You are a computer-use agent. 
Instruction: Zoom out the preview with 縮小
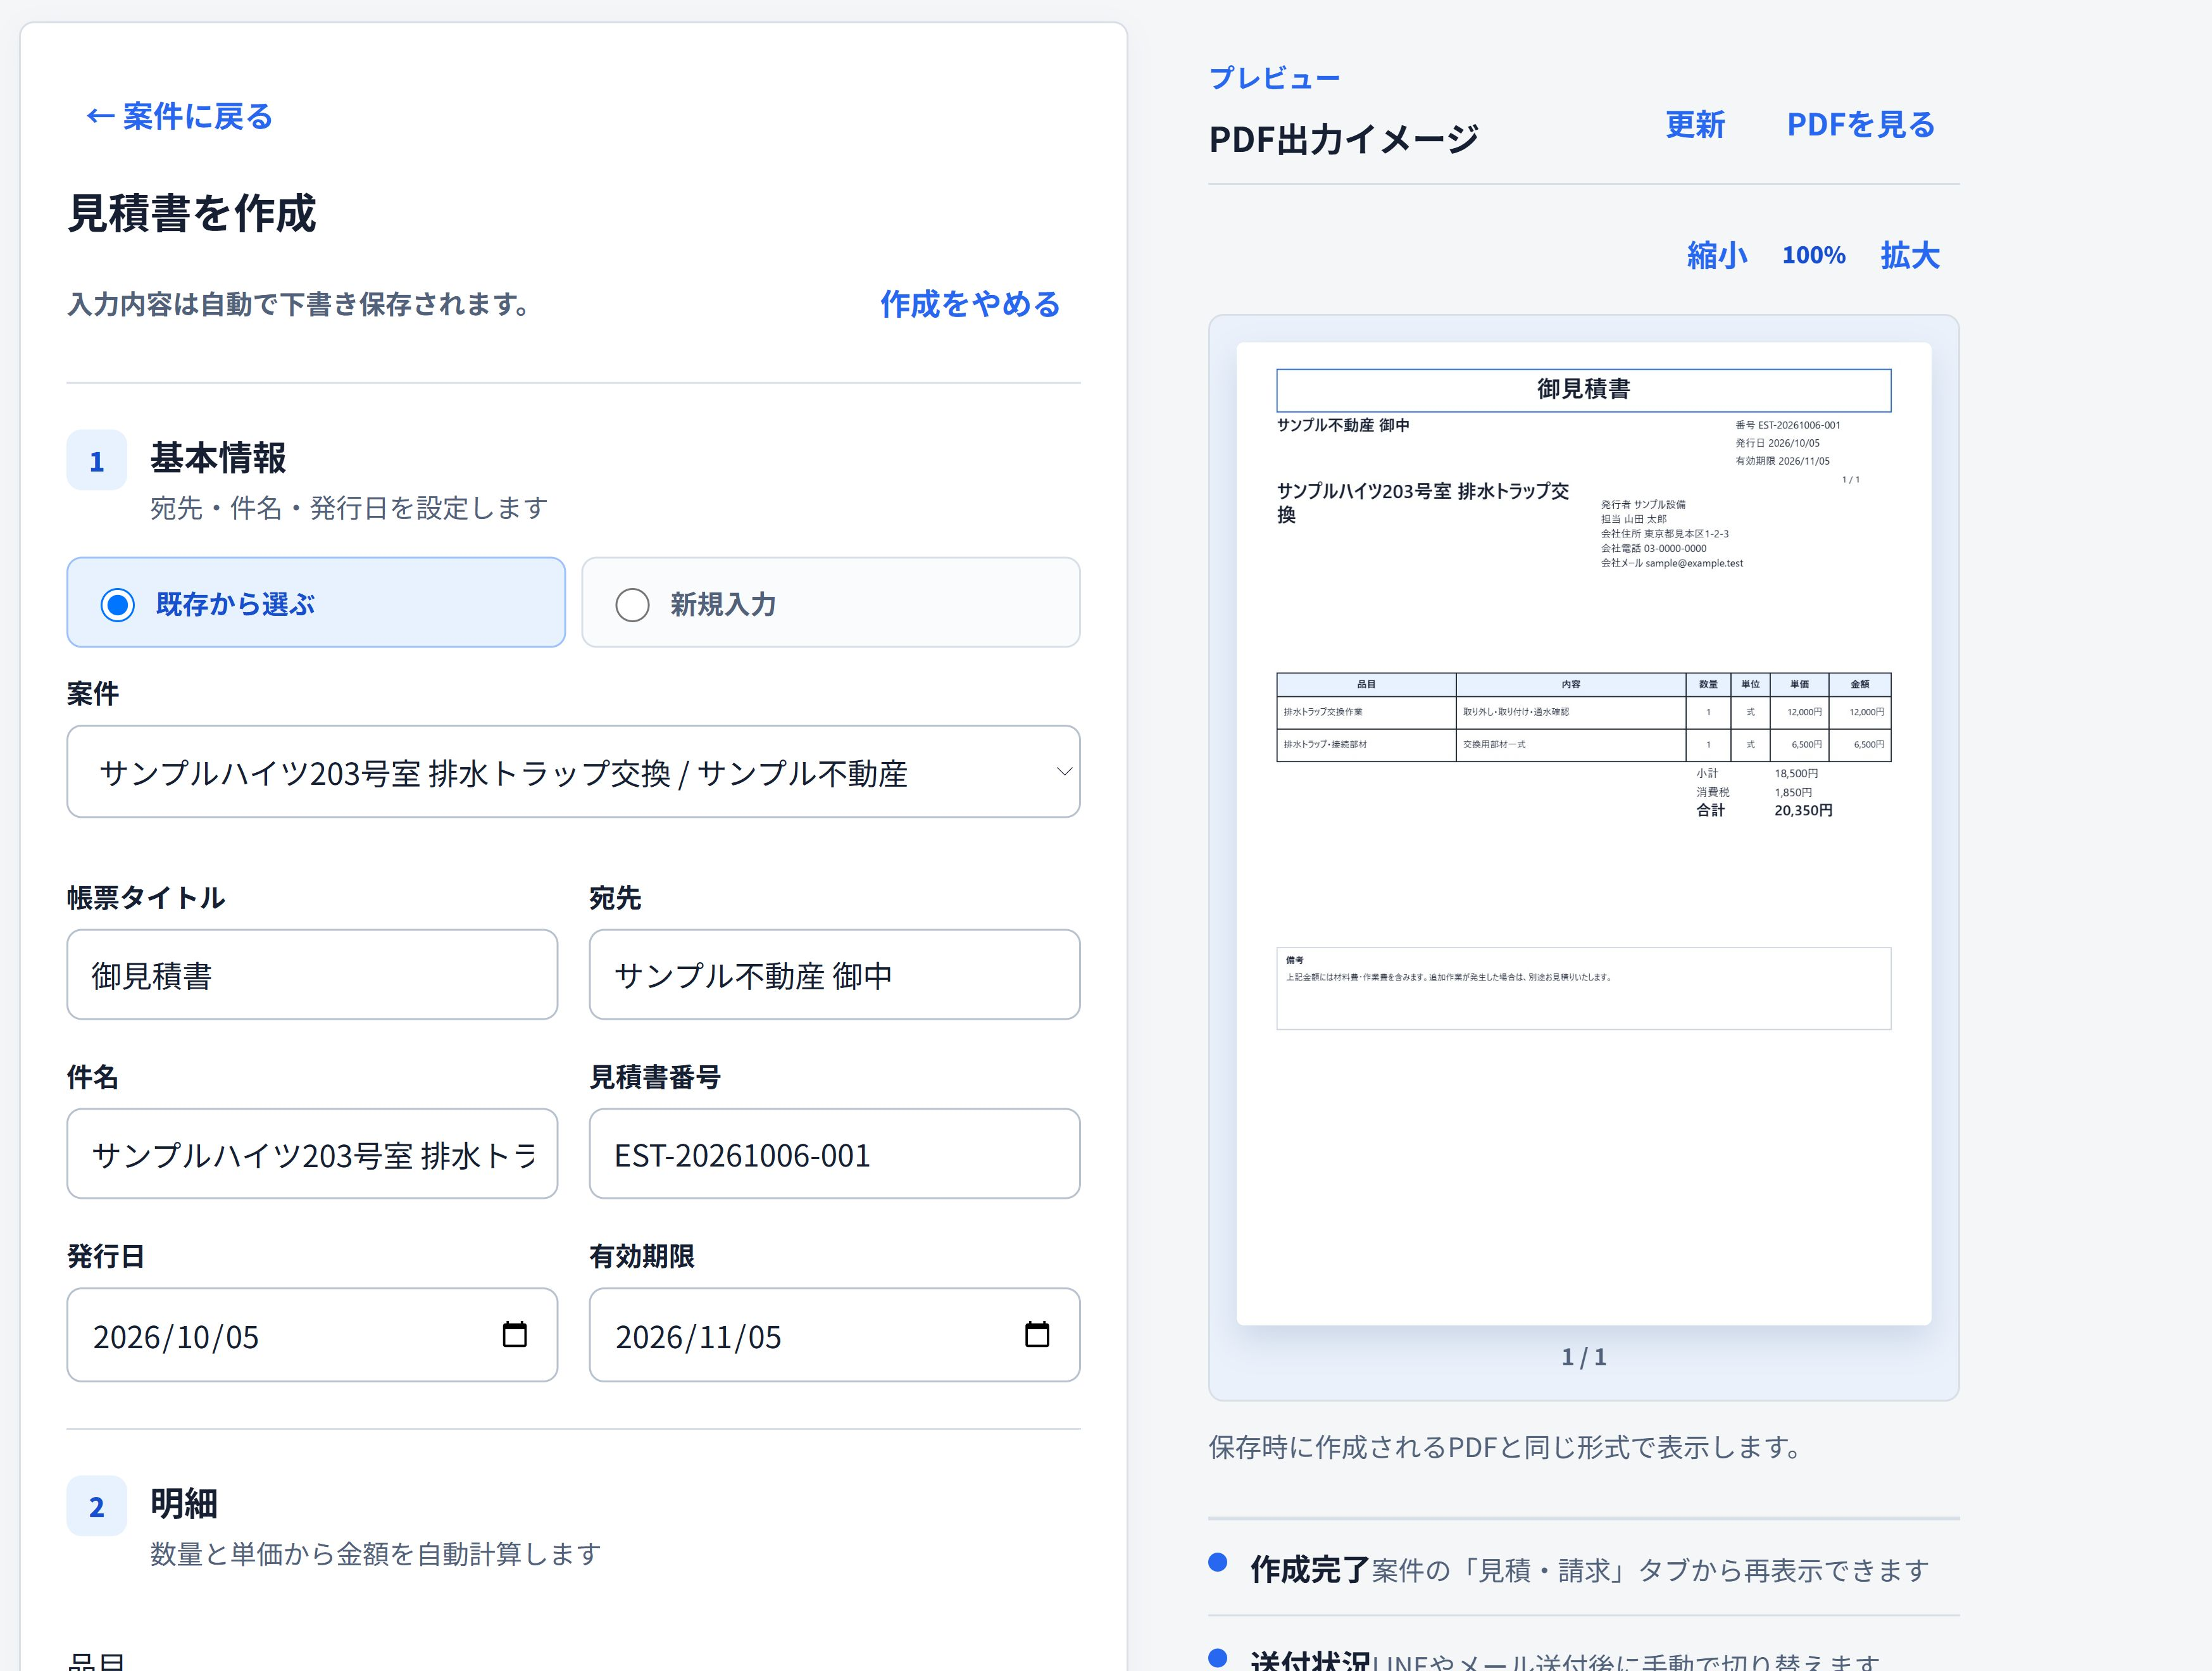1717,256
